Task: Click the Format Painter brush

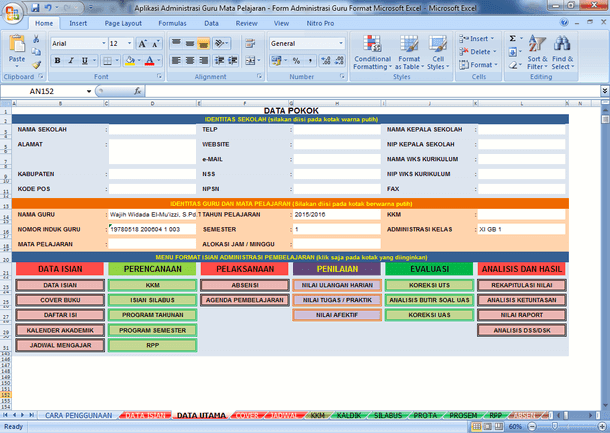Action: coord(36,65)
